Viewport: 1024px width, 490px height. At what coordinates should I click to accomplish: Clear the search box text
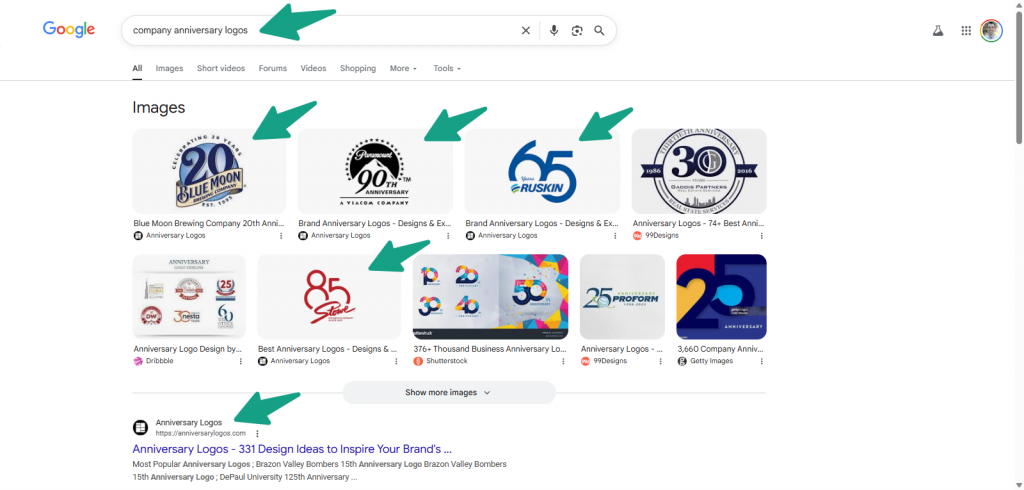[526, 31]
